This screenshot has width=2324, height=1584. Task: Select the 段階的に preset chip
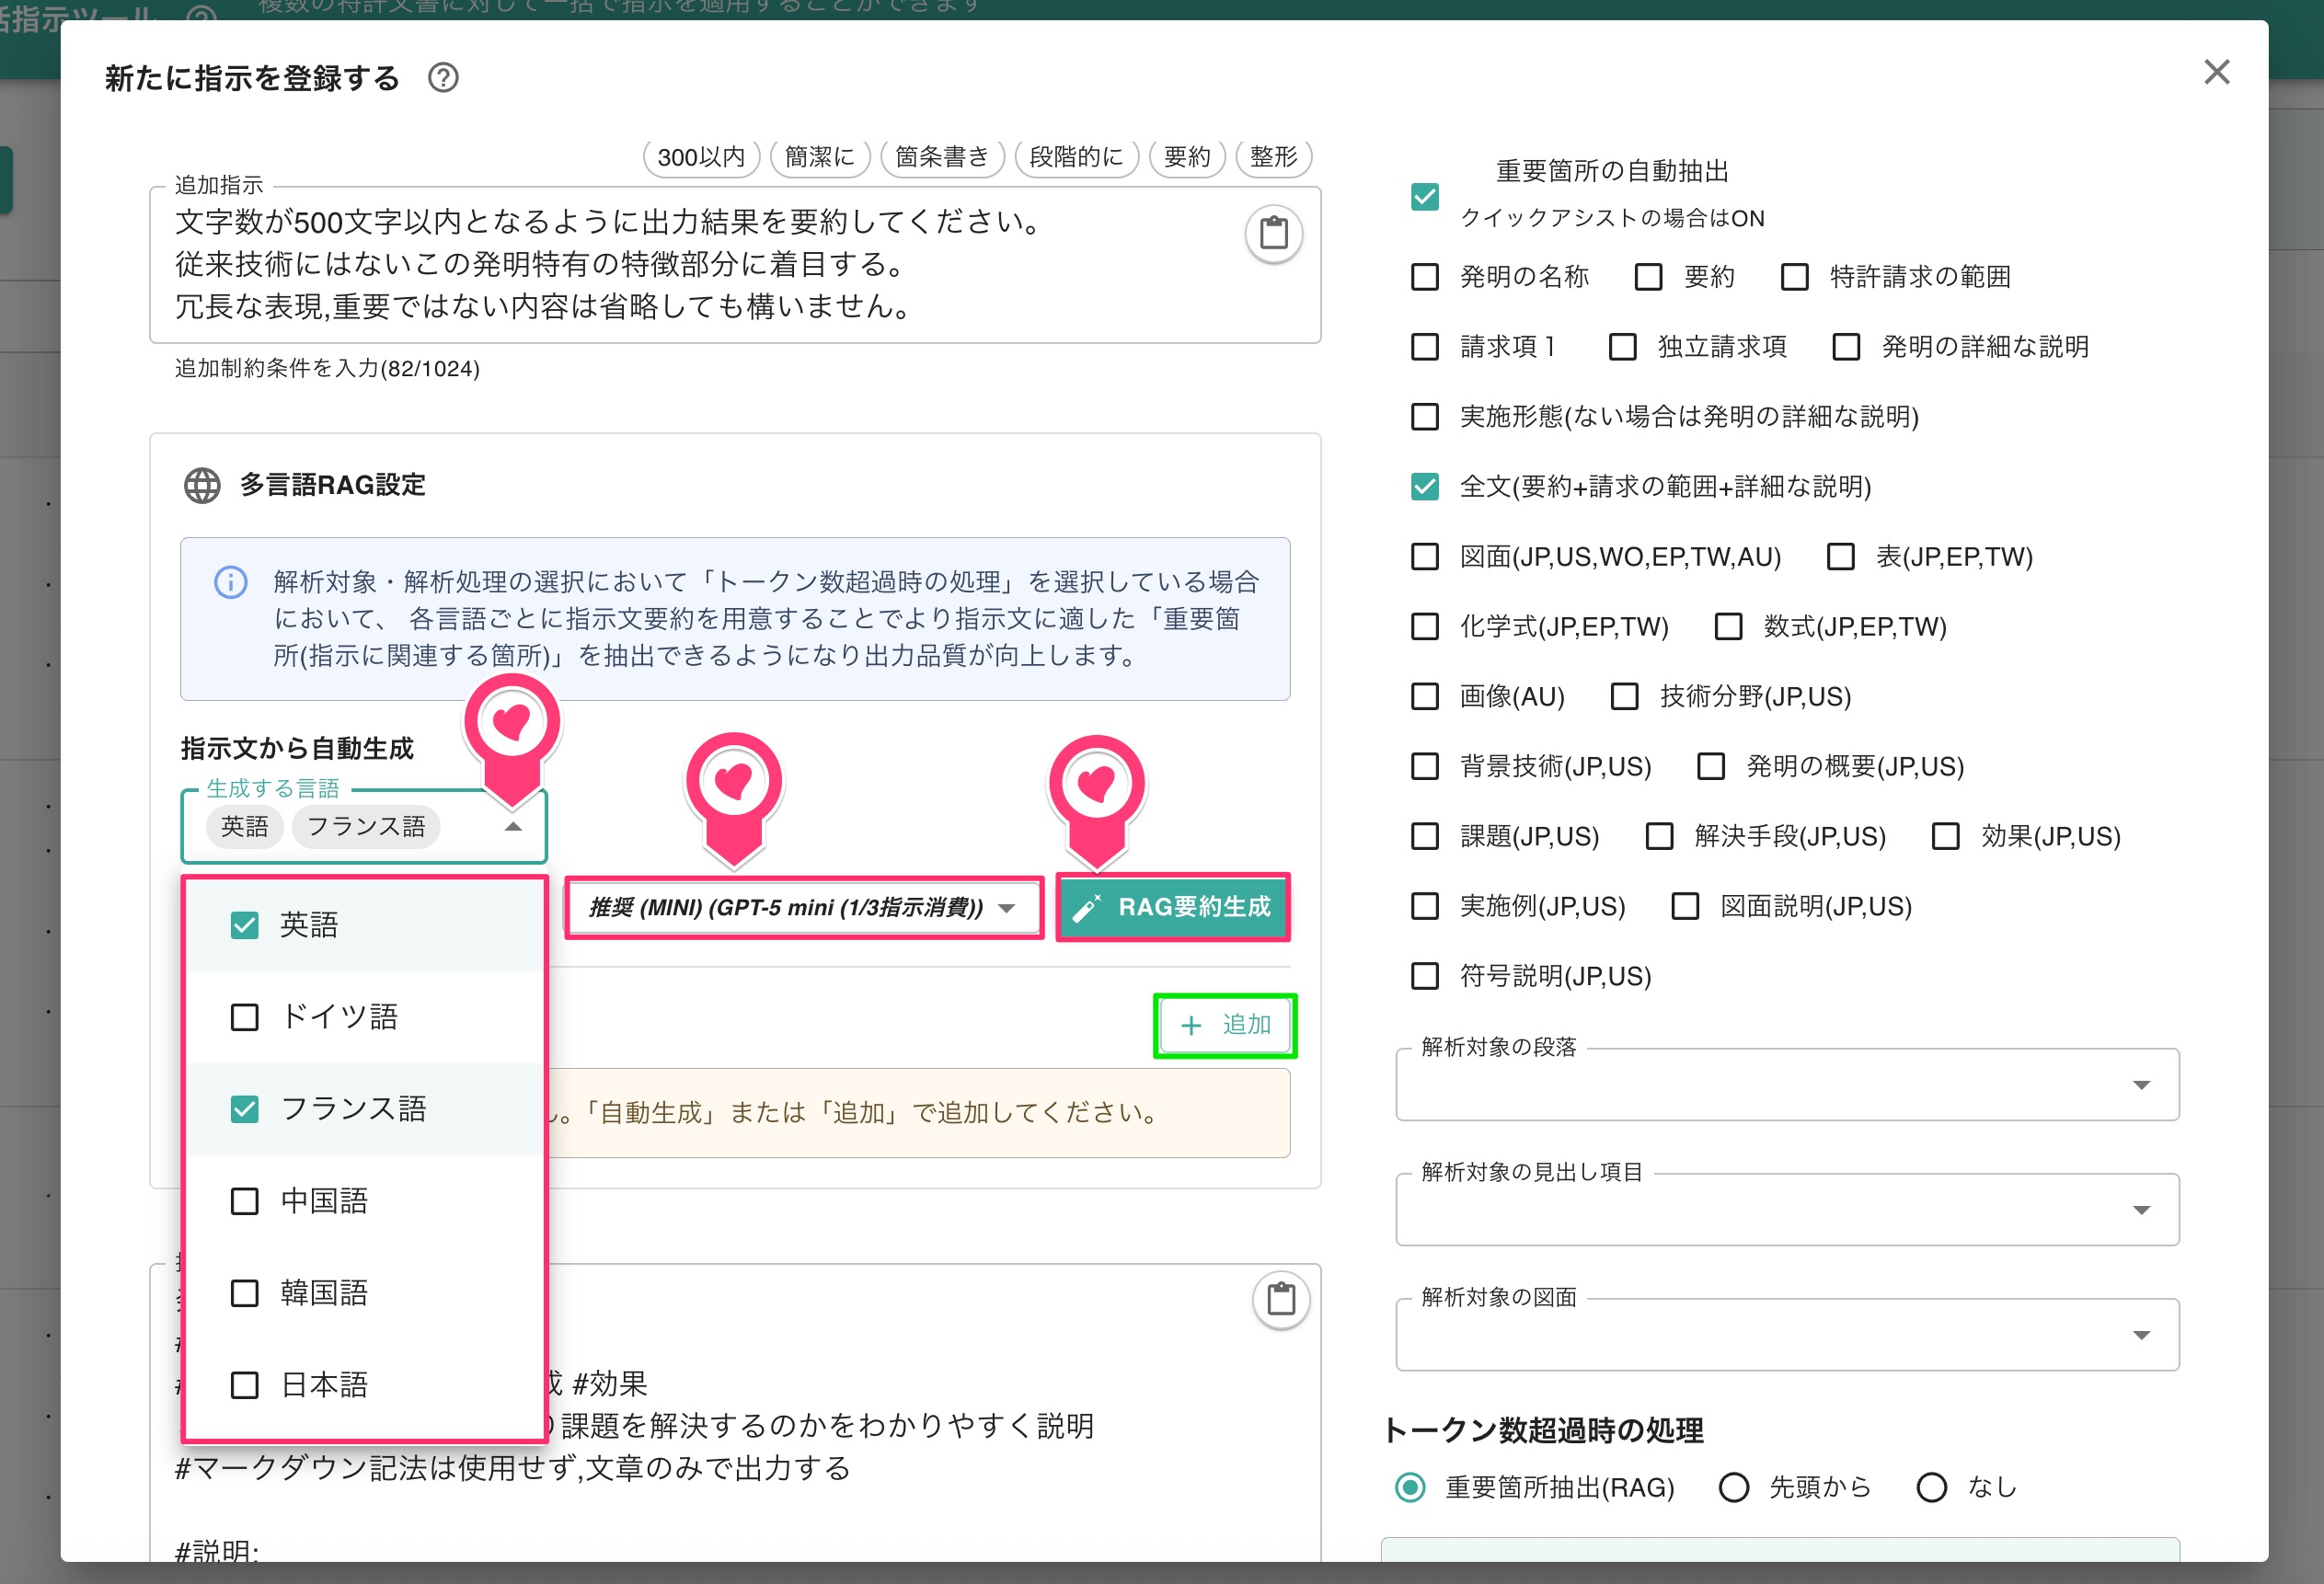point(1076,157)
